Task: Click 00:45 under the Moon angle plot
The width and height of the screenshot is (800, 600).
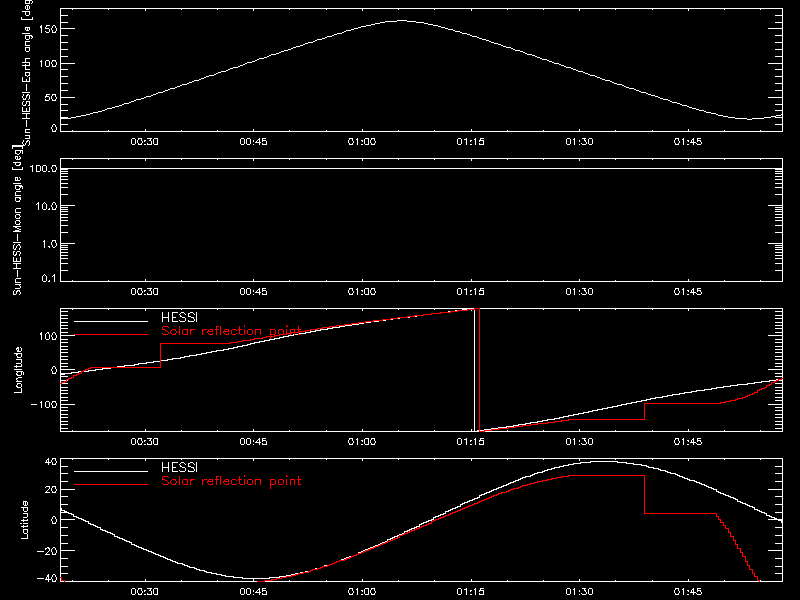Action: tap(254, 292)
